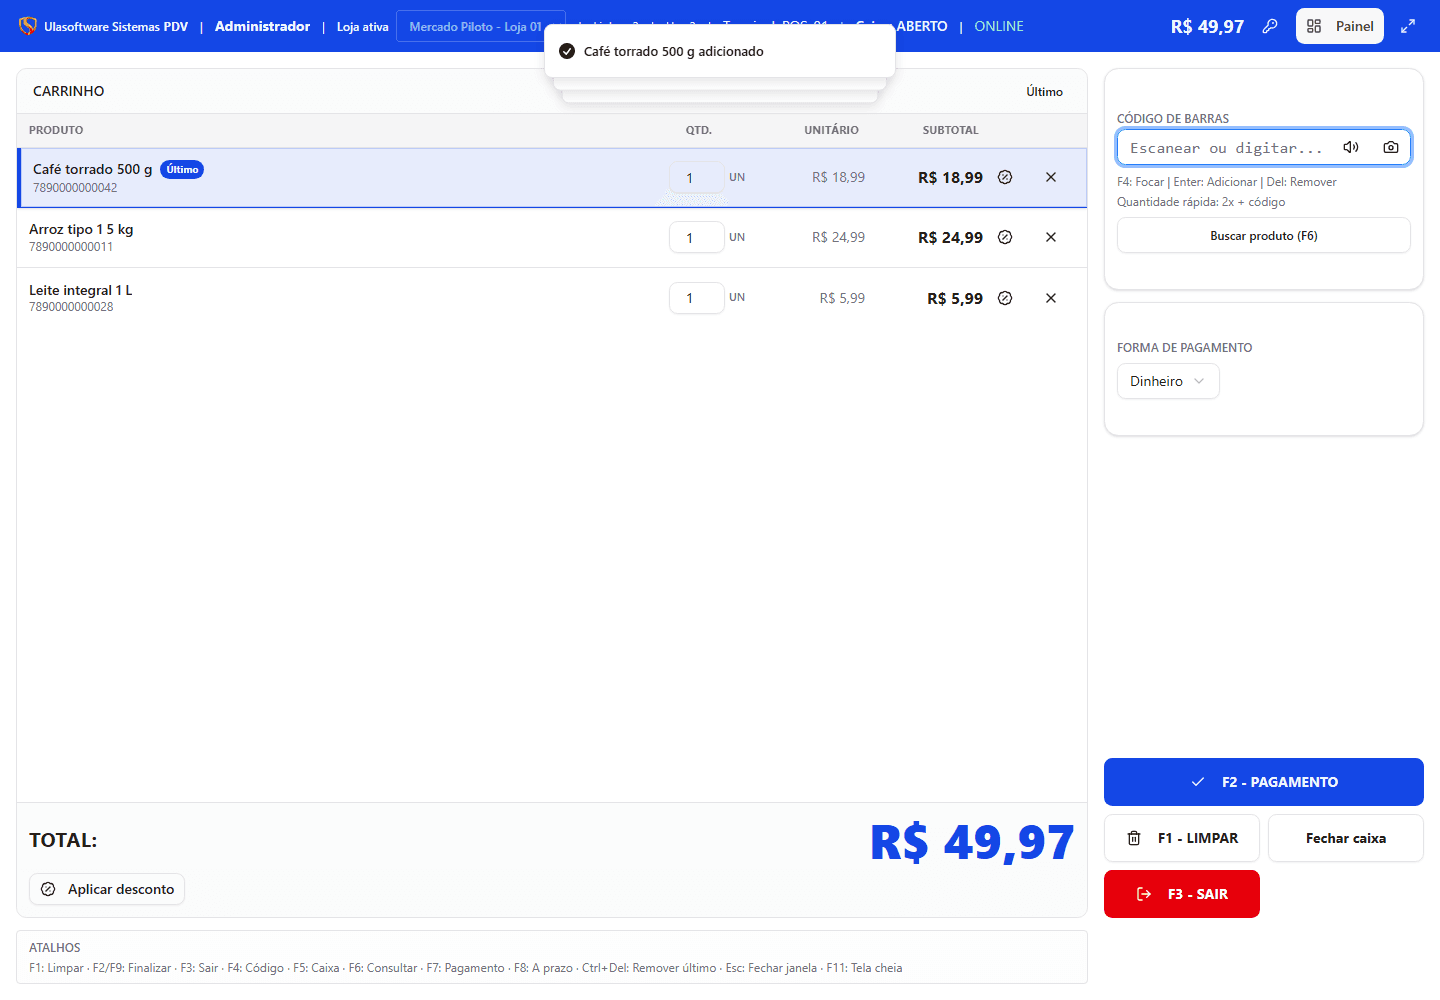Toggle fullscreen with the expand arrows icon

(x=1408, y=26)
